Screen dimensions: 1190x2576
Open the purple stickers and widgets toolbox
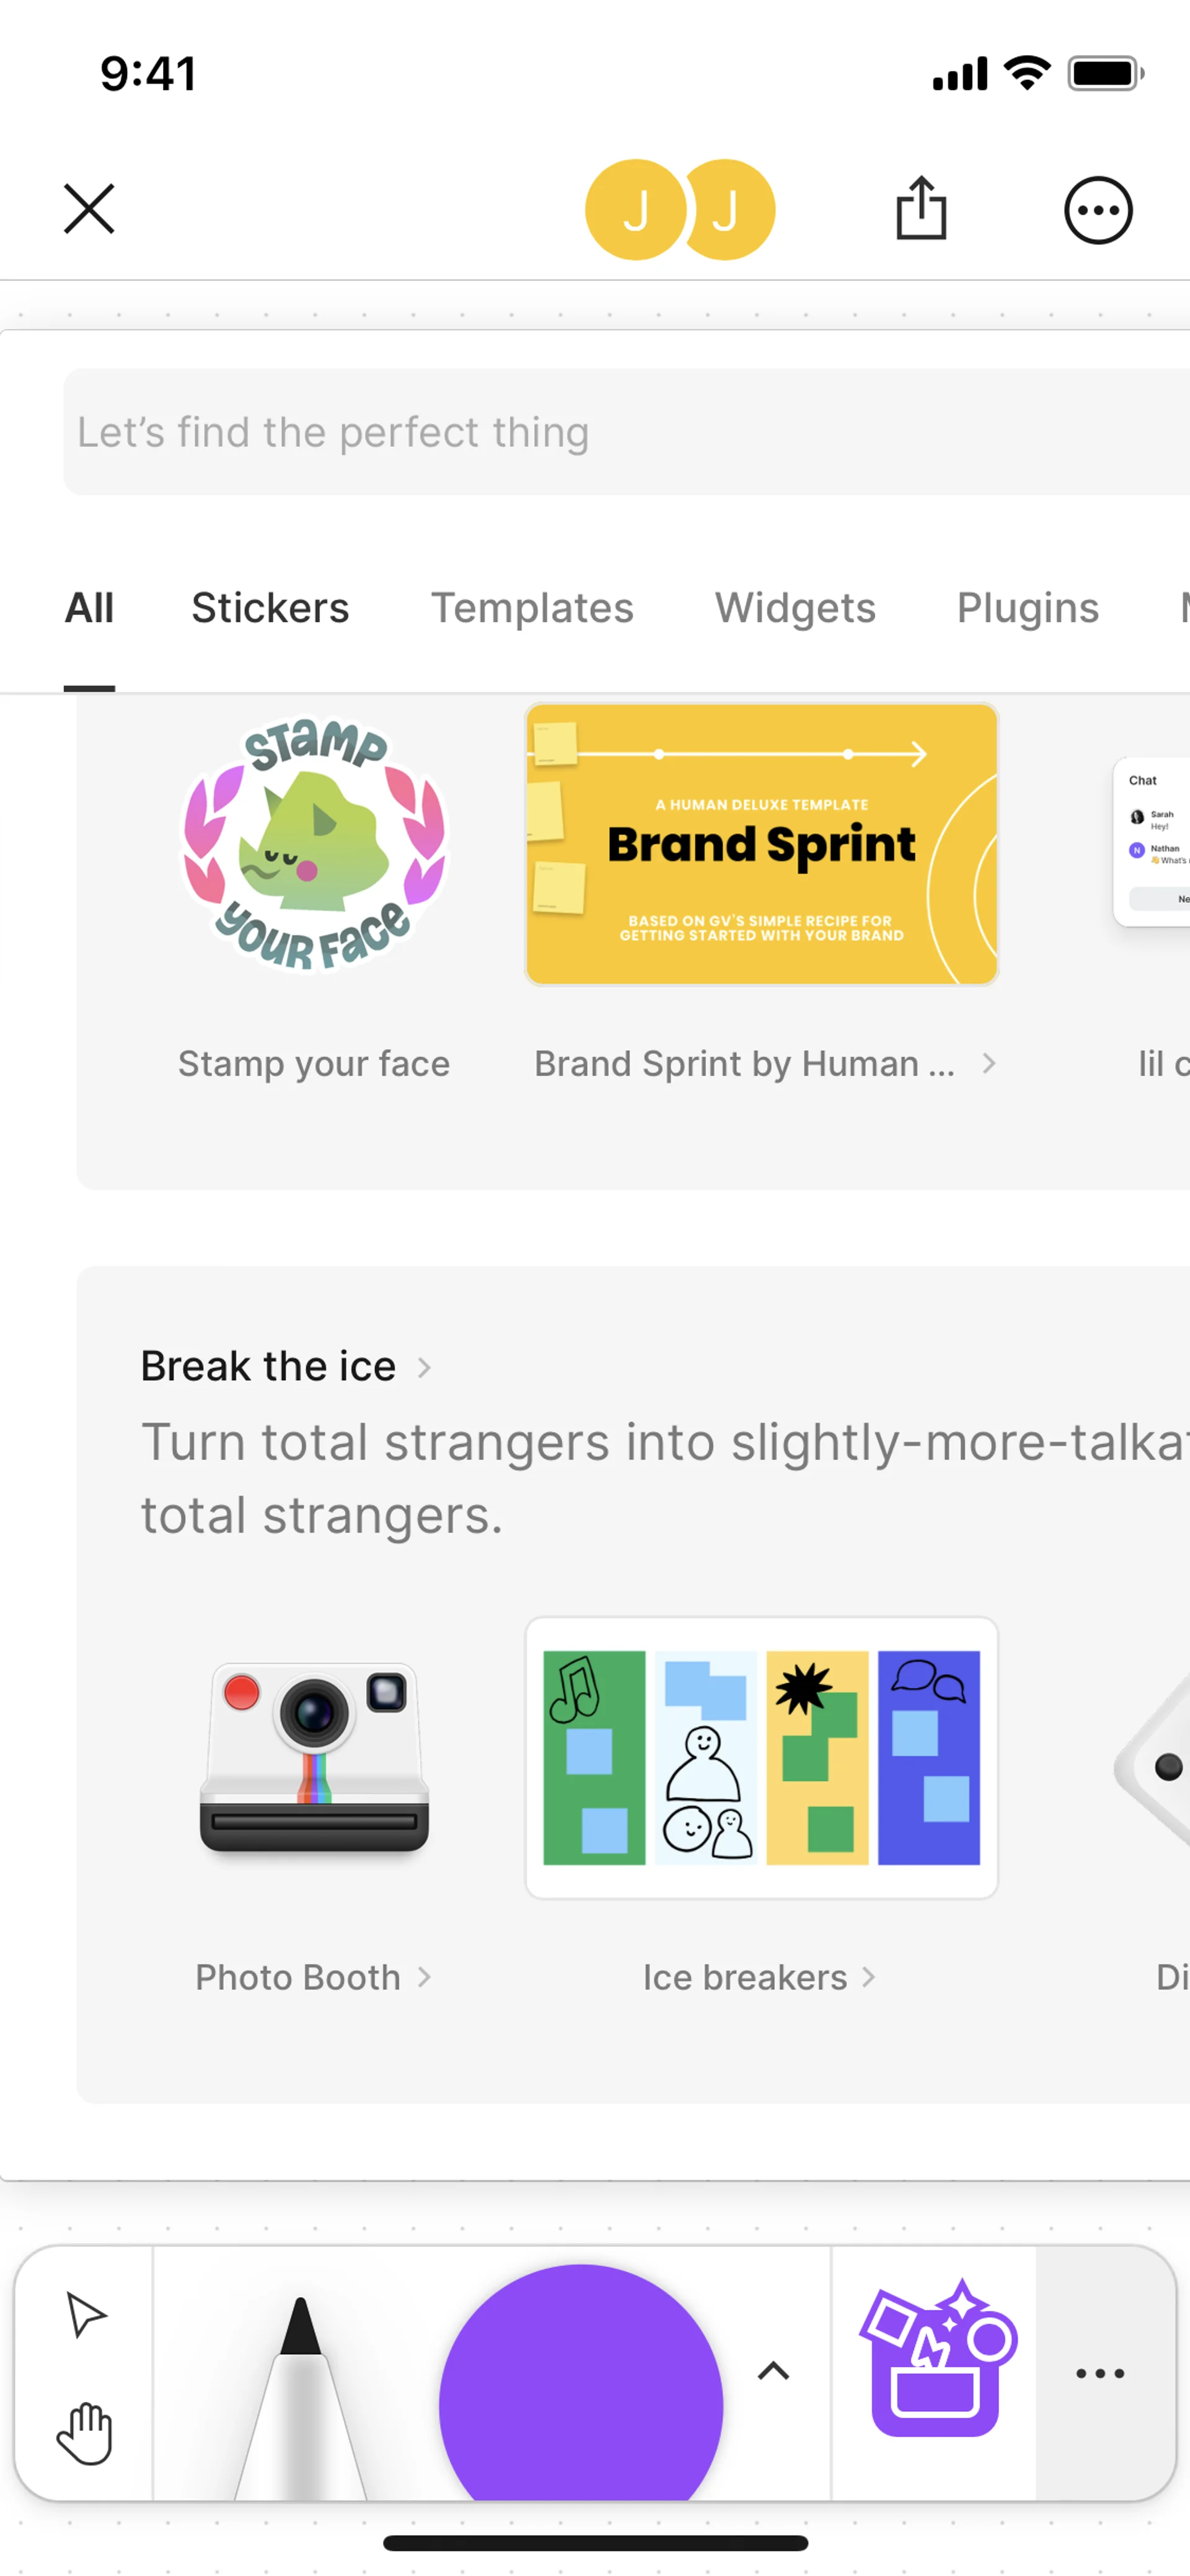(937, 2360)
